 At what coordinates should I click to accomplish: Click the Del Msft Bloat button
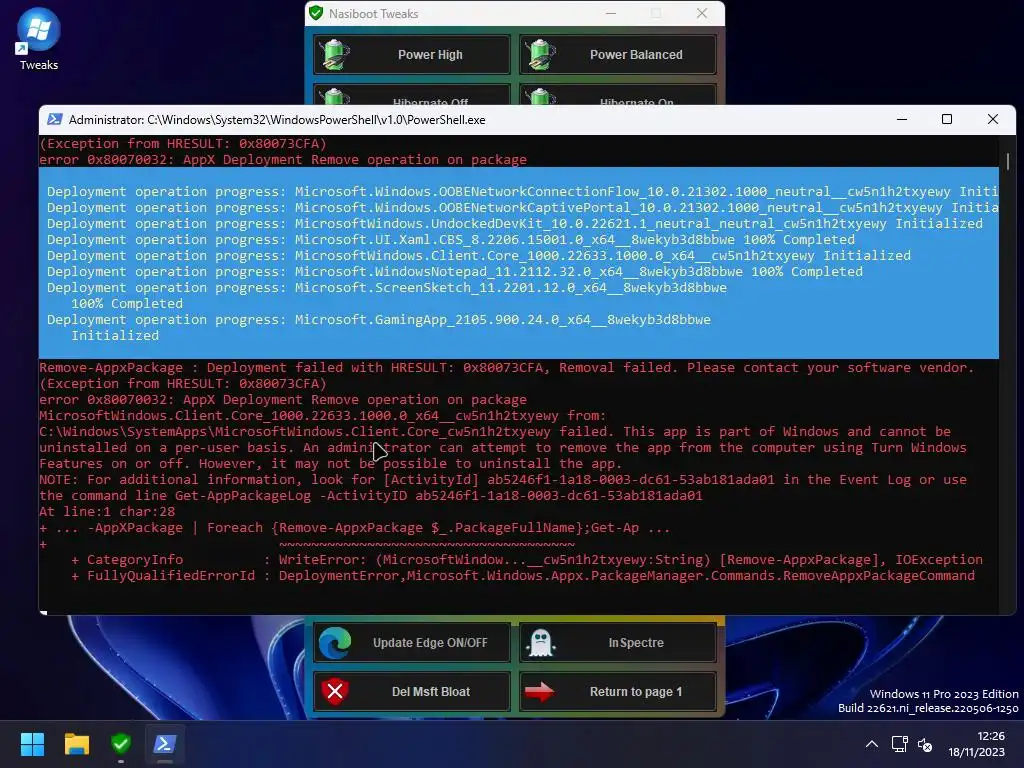411,692
